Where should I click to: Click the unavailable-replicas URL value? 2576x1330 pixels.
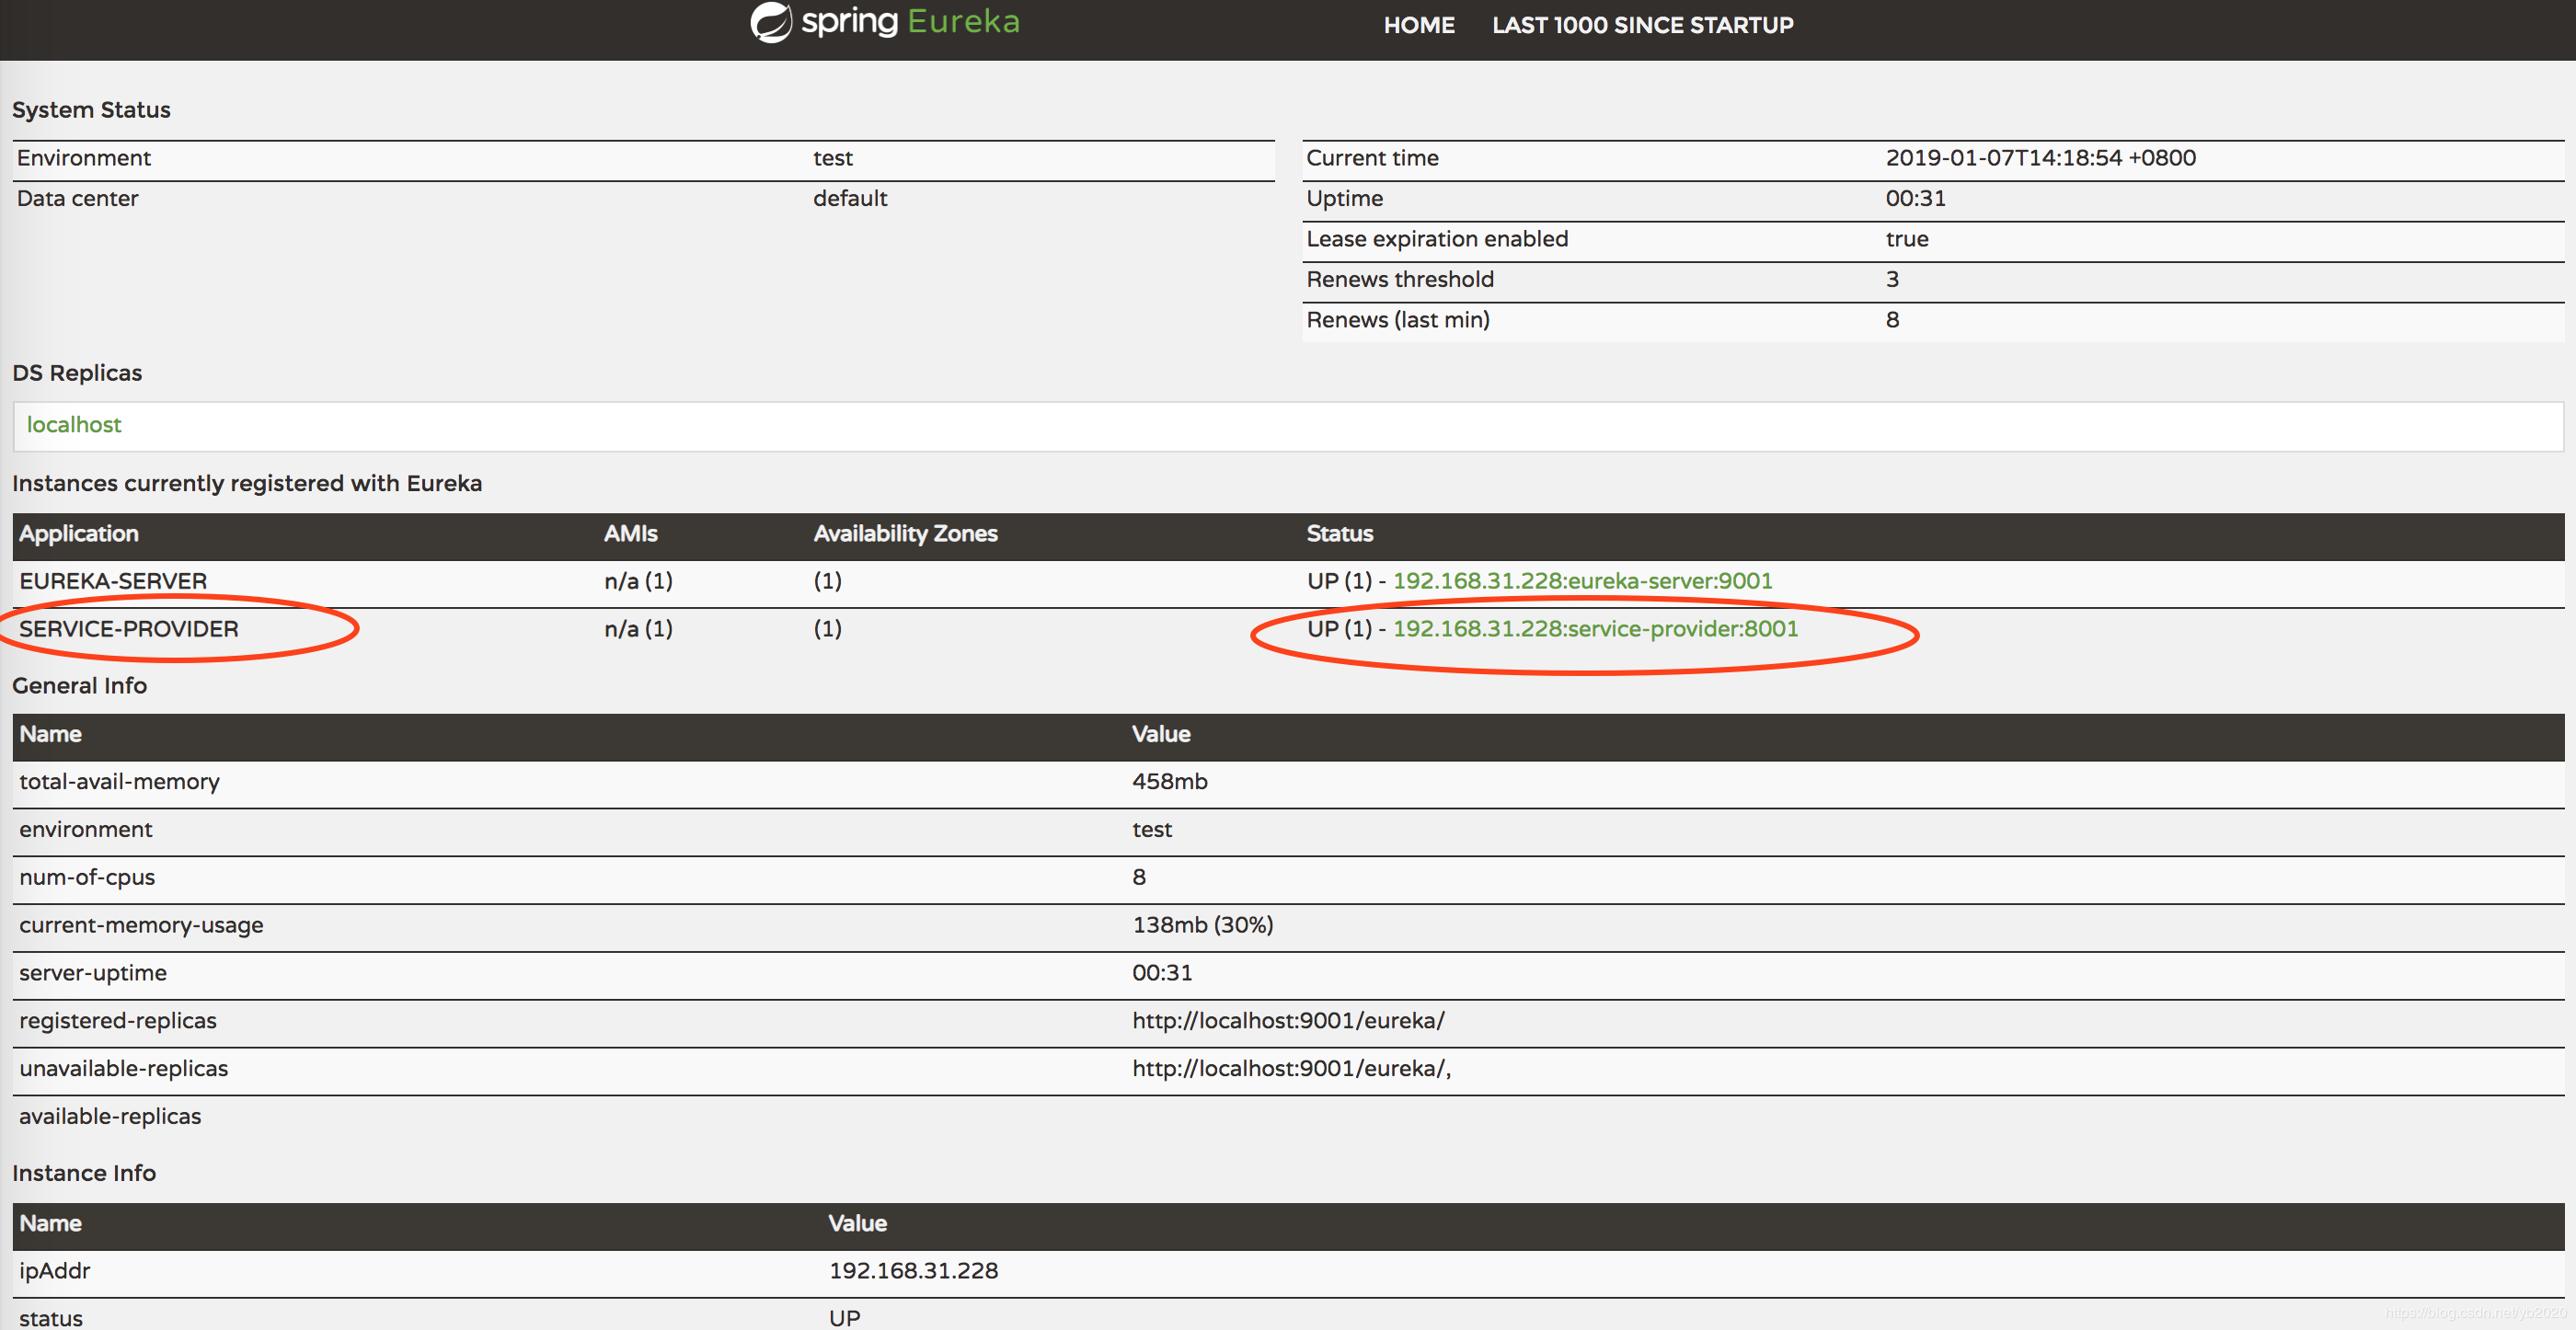[1291, 1069]
